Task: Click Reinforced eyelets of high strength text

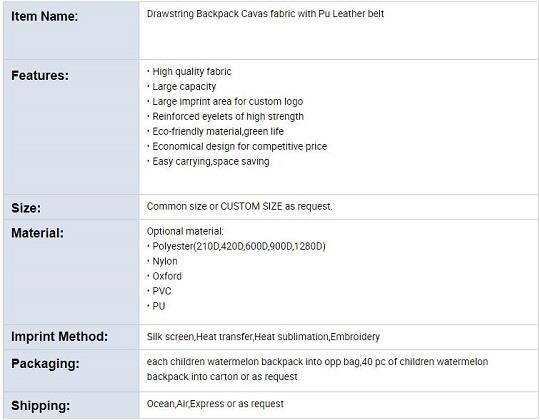Action: pyautogui.click(x=226, y=116)
